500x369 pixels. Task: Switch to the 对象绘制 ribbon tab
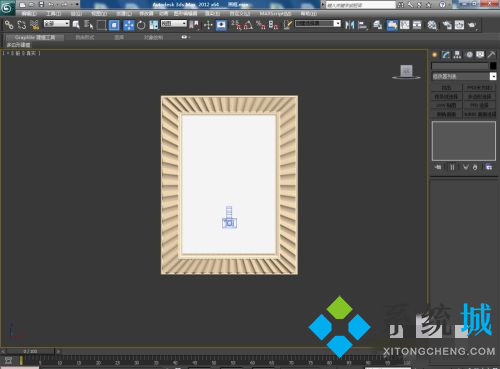[153, 37]
